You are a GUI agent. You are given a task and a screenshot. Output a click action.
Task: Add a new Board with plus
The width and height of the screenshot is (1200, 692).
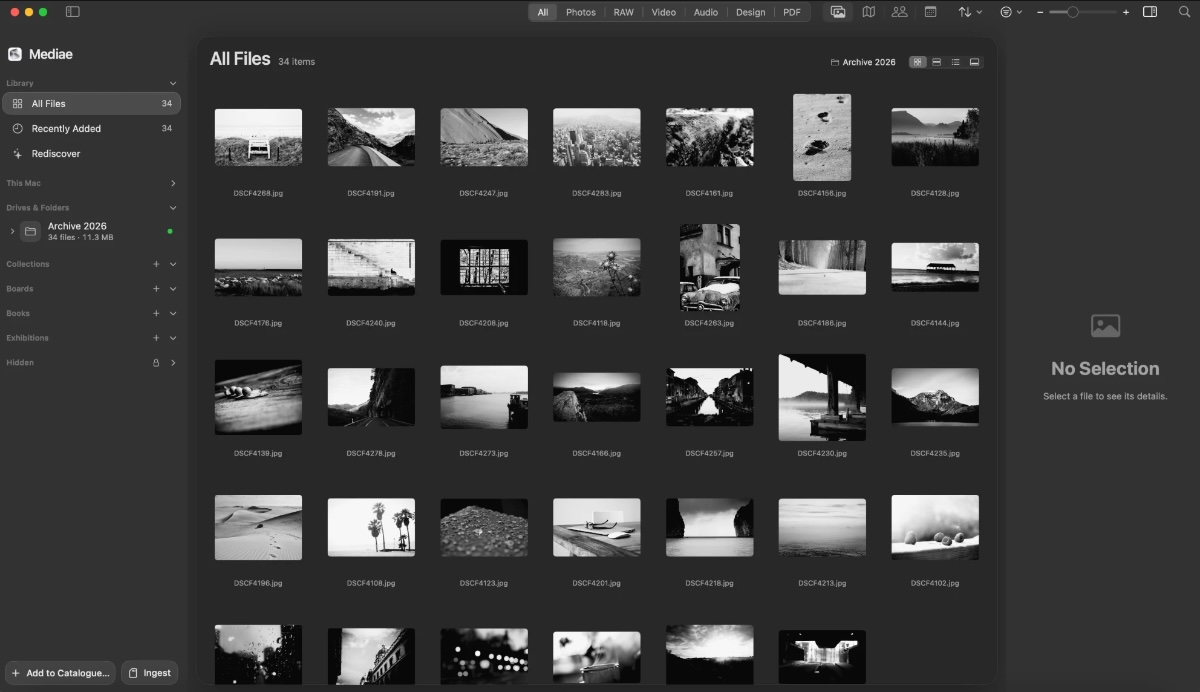pos(156,289)
